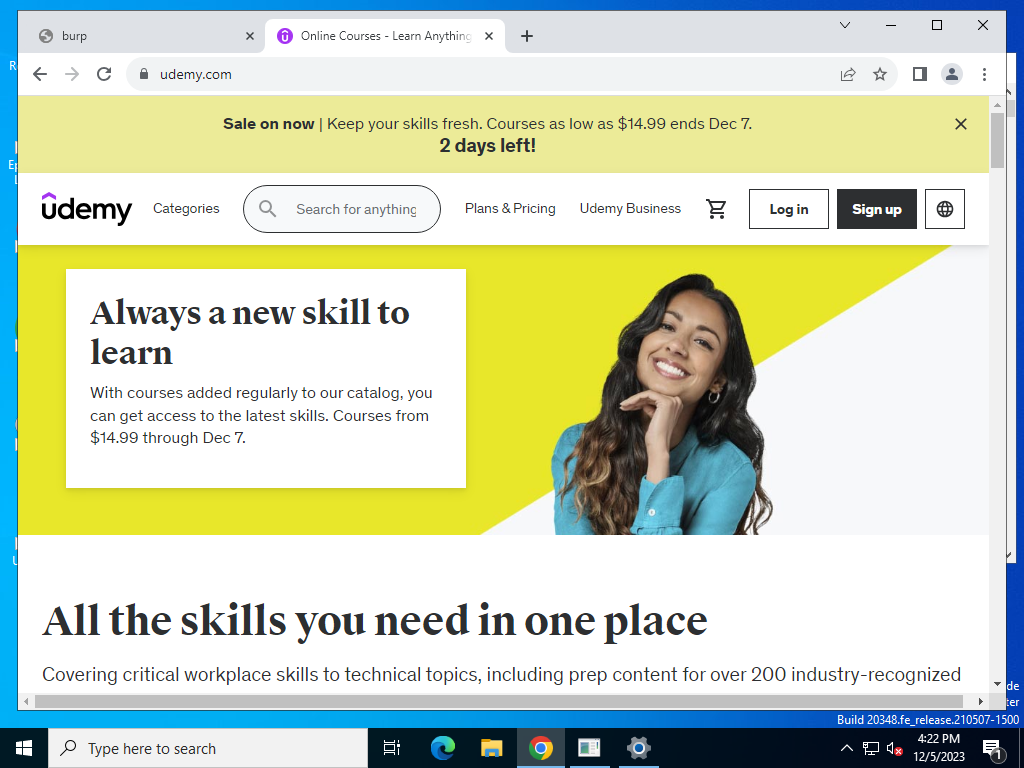Viewport: 1024px width, 768px height.
Task: Open the shopping cart icon
Action: [x=716, y=209]
